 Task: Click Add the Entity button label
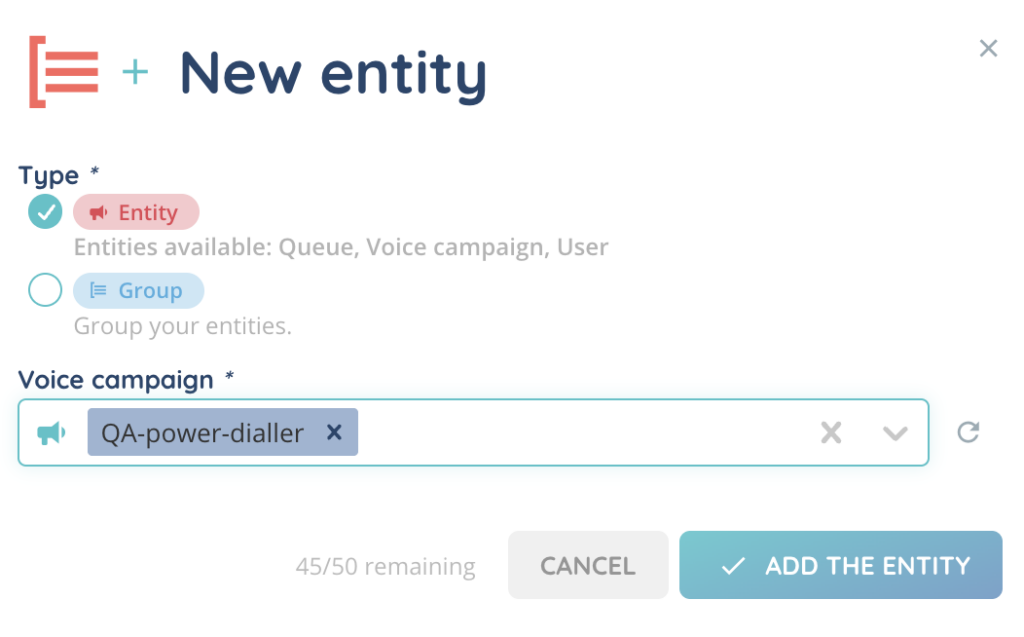(x=867, y=566)
